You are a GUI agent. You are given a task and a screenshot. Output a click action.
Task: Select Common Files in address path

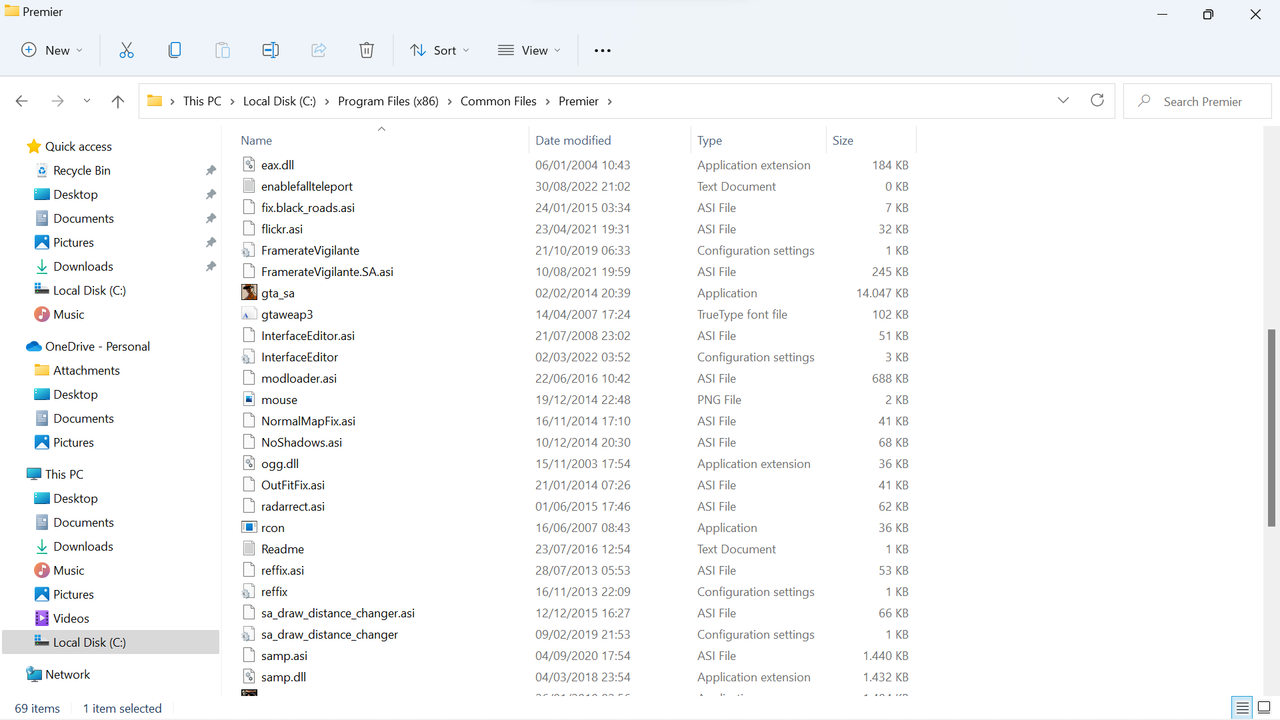(499, 101)
